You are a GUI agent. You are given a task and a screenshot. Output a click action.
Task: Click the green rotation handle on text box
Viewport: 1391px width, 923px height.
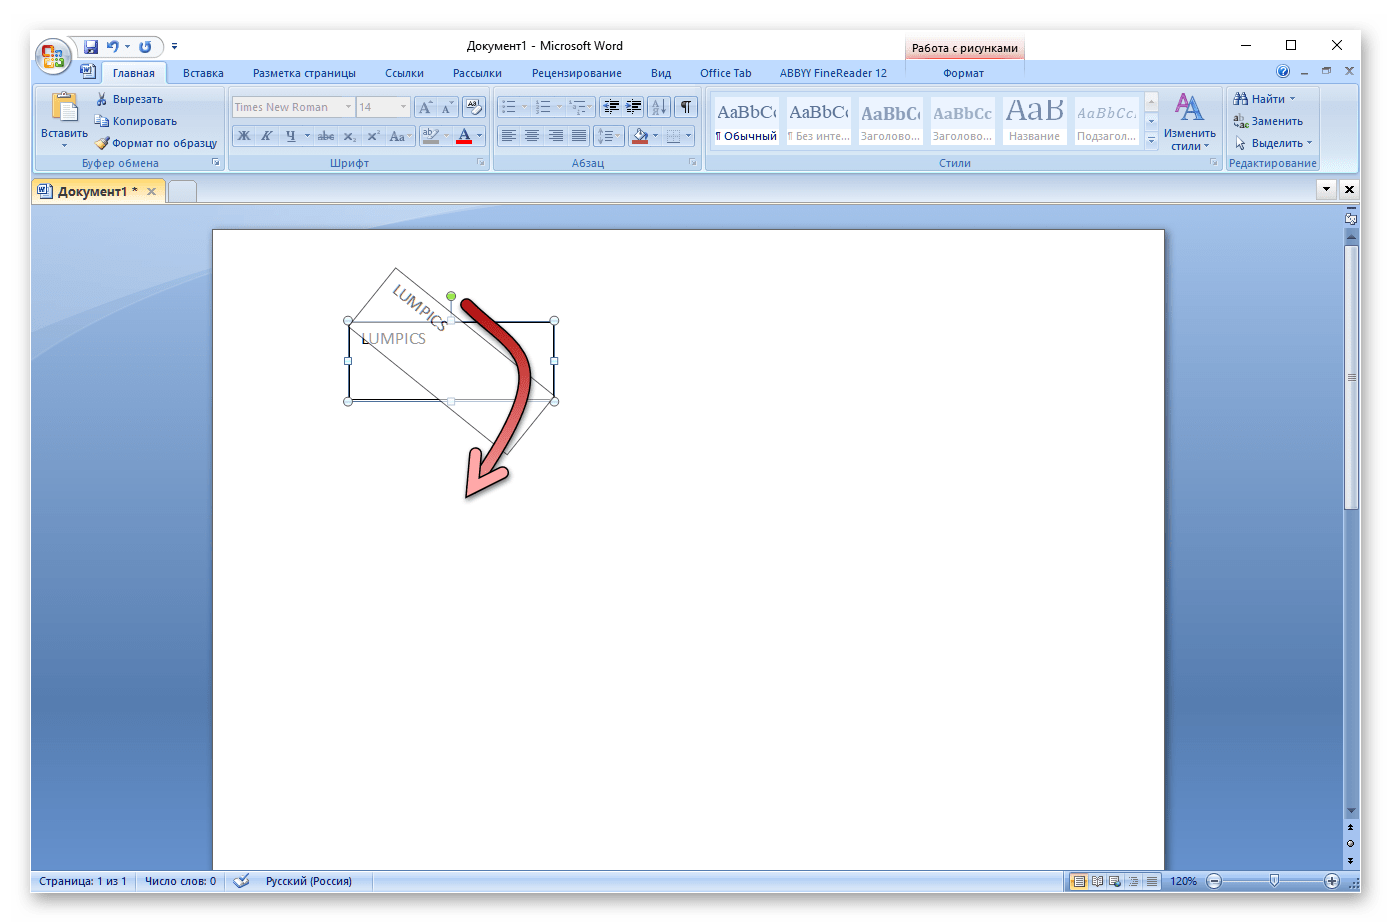(x=451, y=296)
